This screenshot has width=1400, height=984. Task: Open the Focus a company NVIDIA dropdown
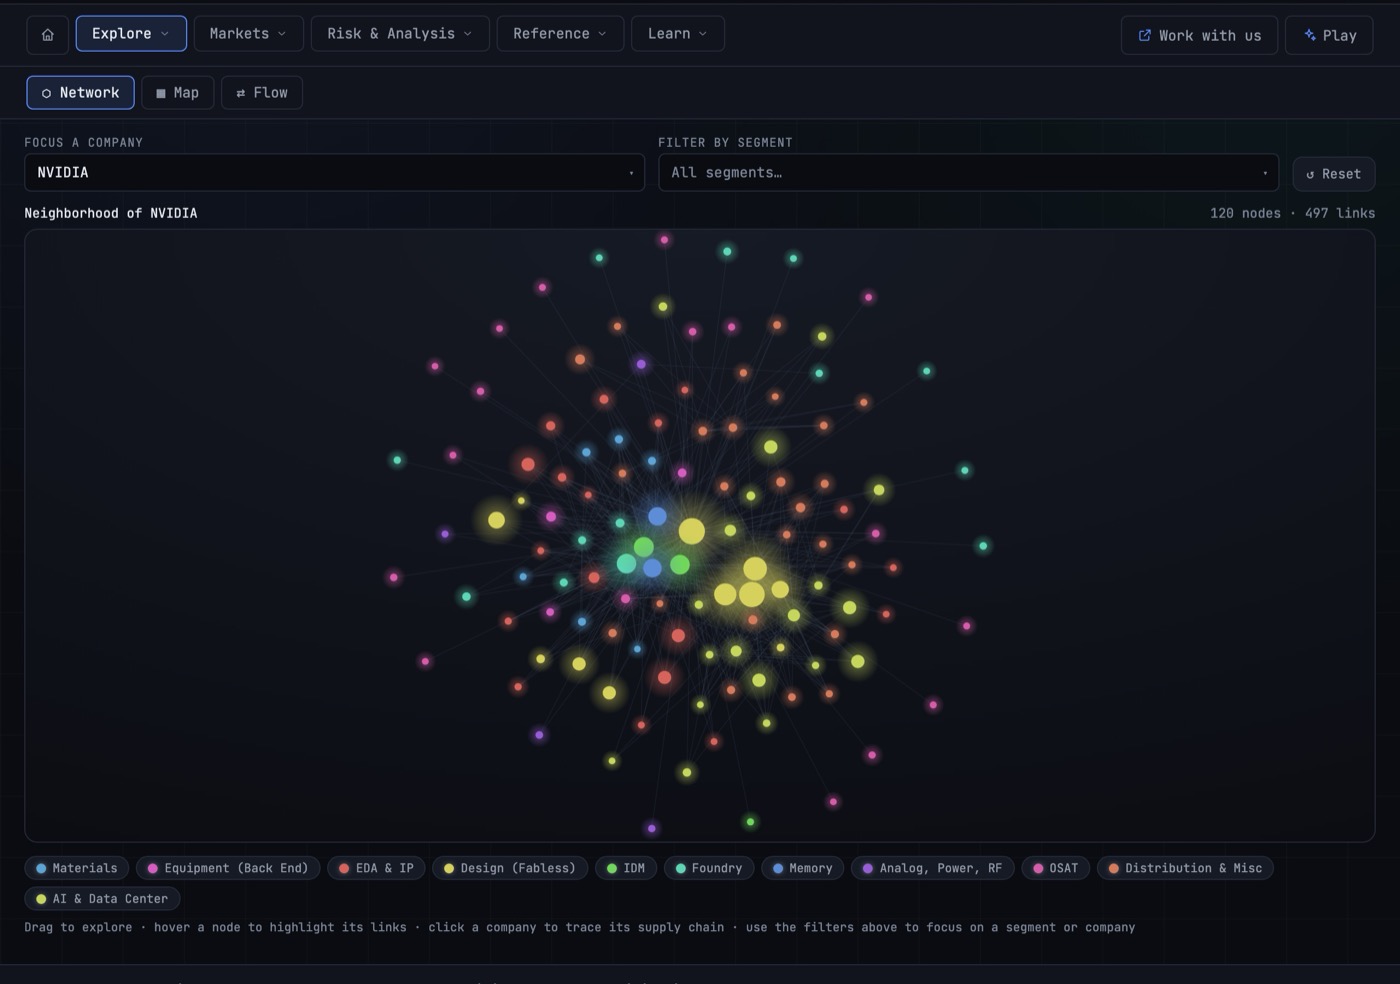pyautogui.click(x=334, y=173)
